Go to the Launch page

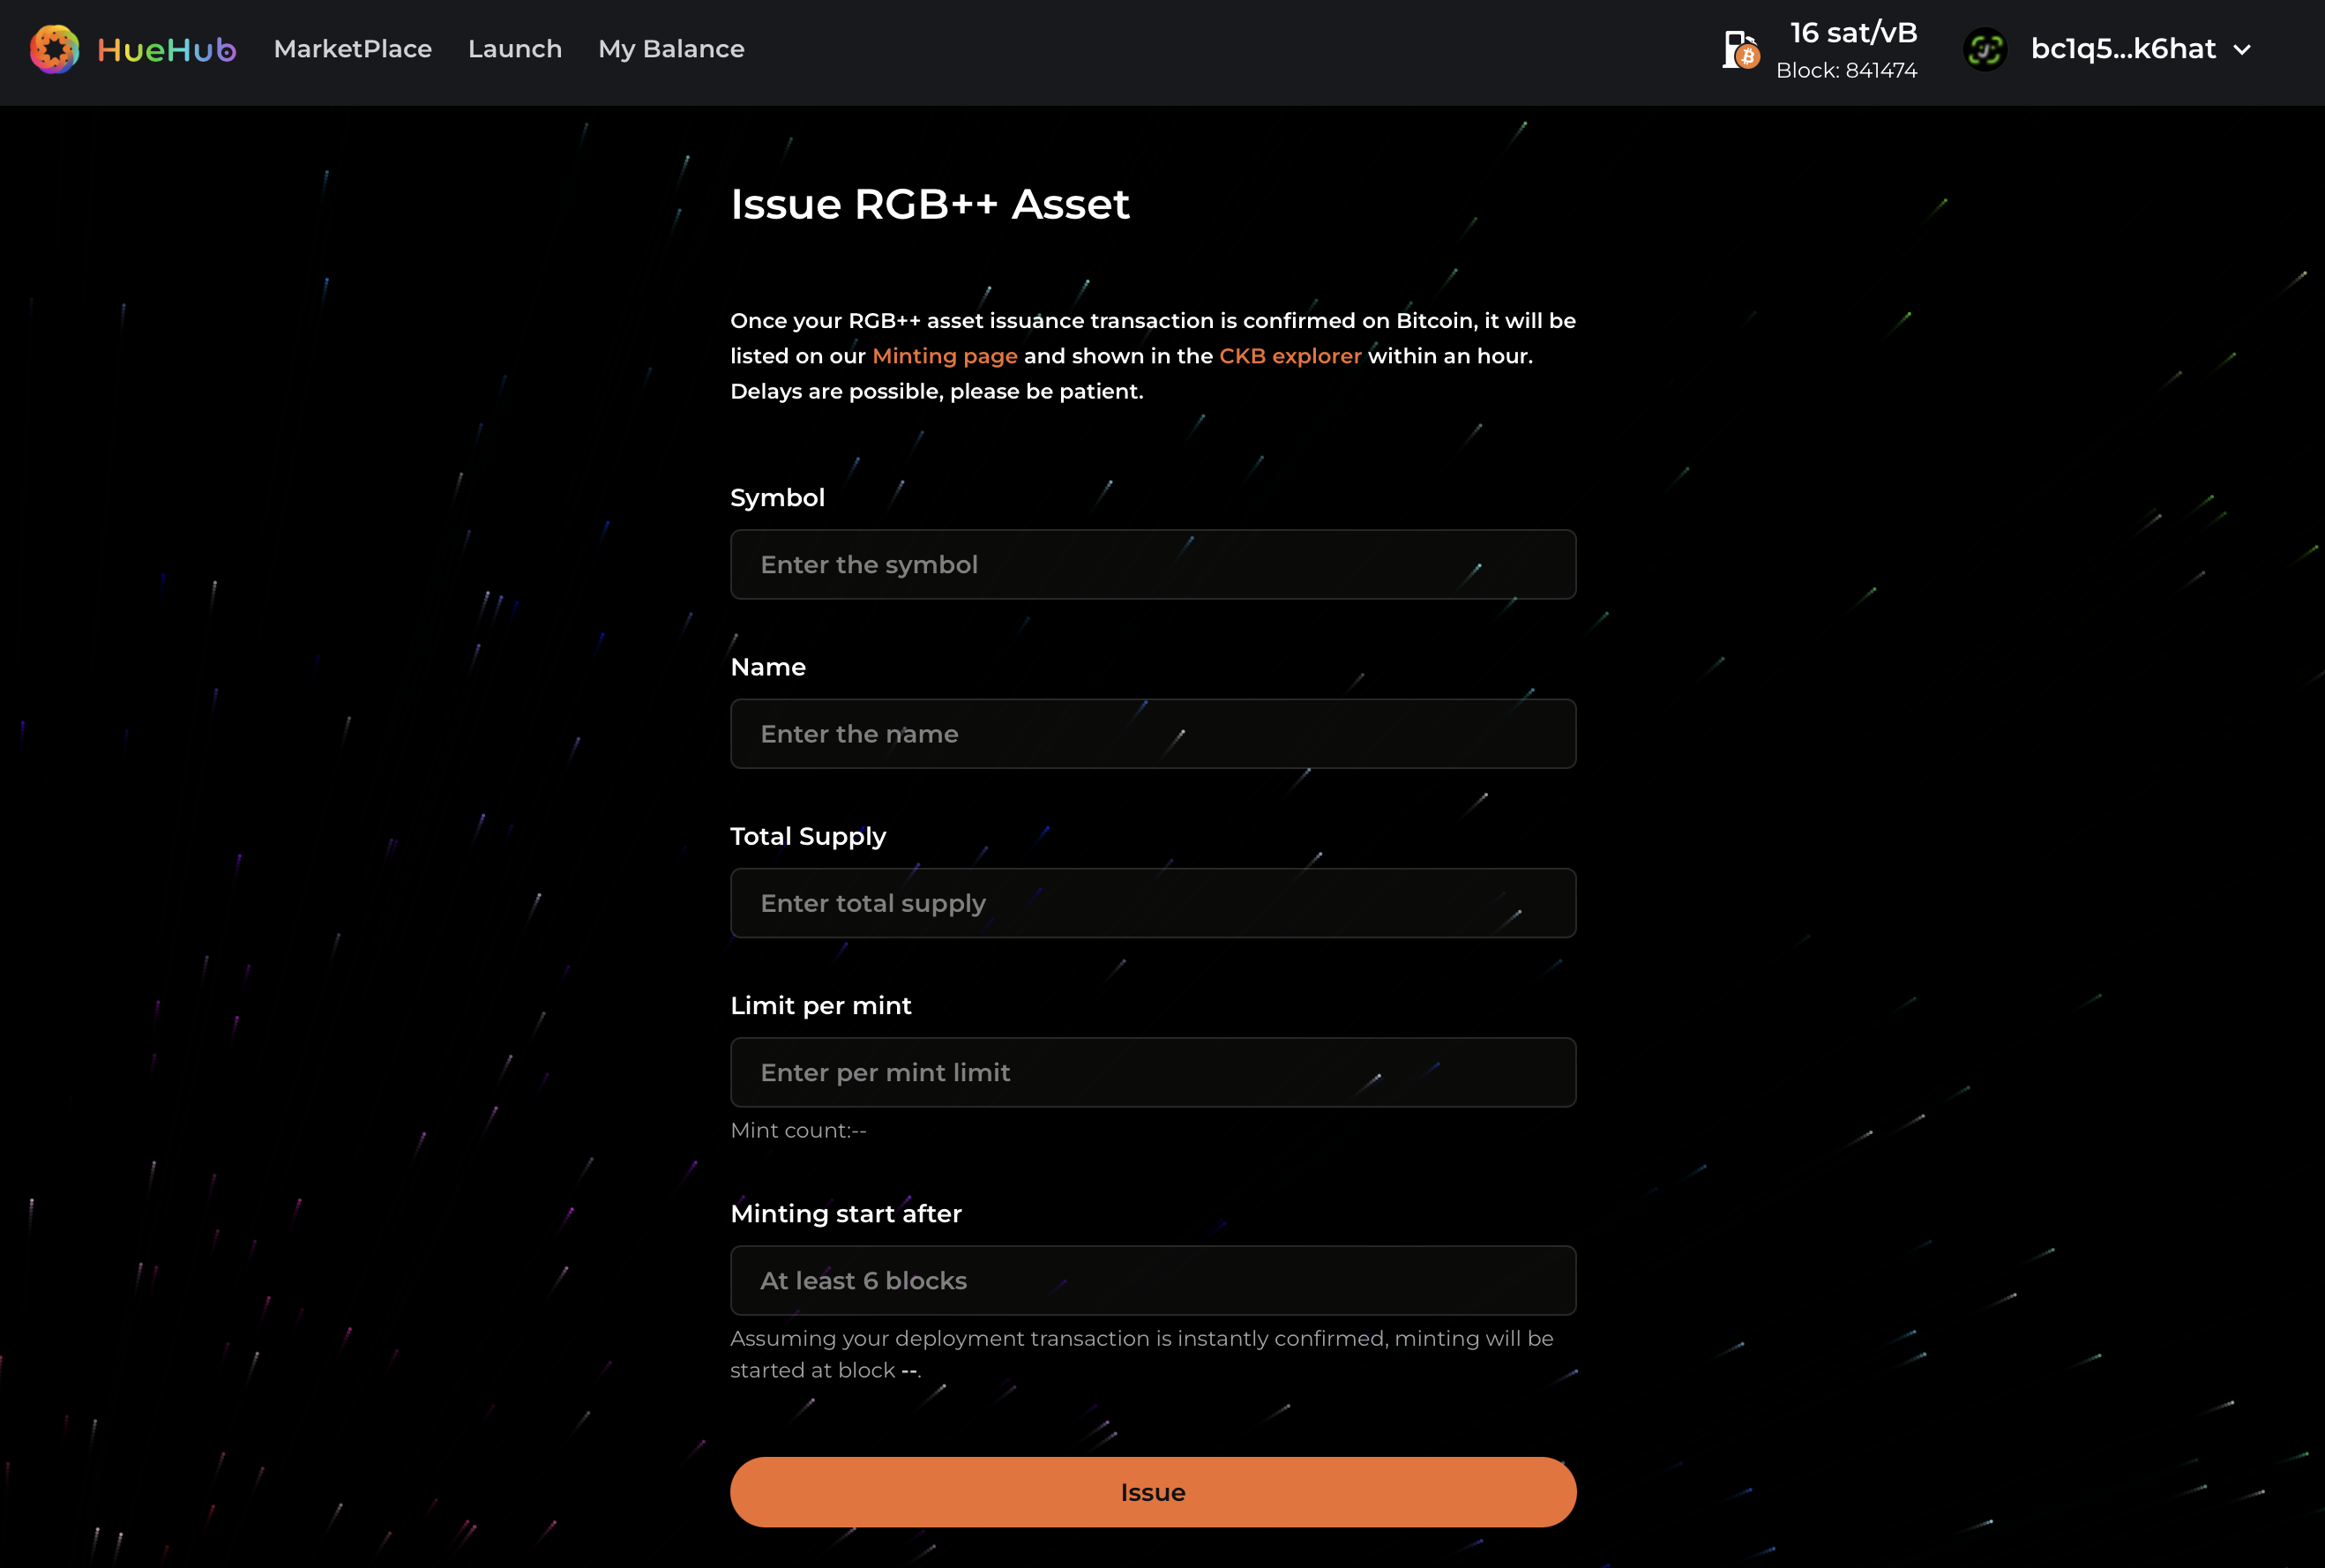click(515, 49)
